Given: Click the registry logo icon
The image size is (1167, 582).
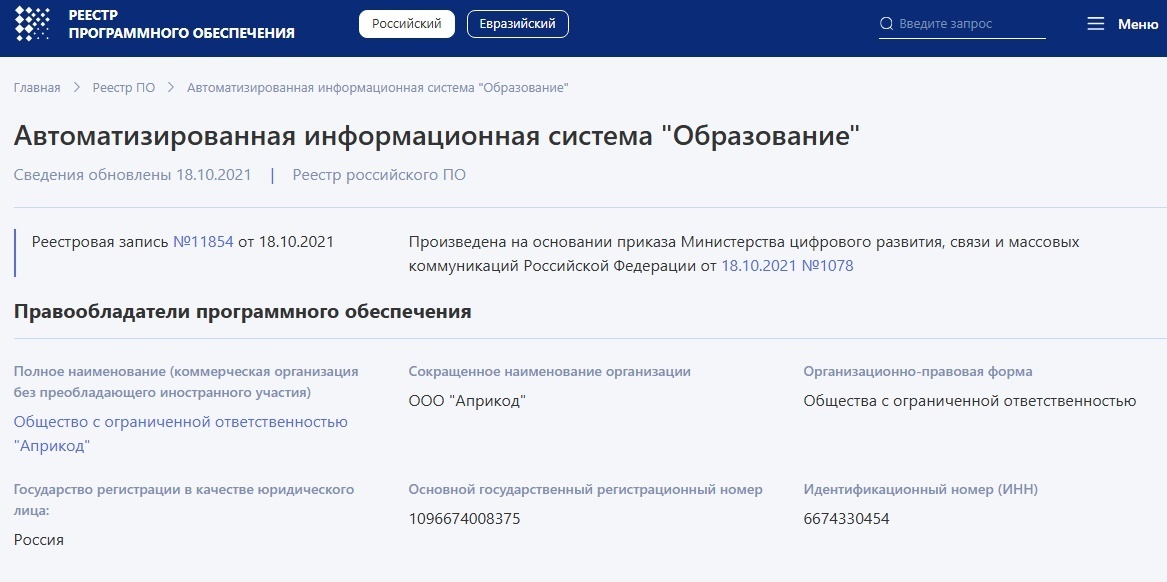Looking at the screenshot, I should pos(33,23).
